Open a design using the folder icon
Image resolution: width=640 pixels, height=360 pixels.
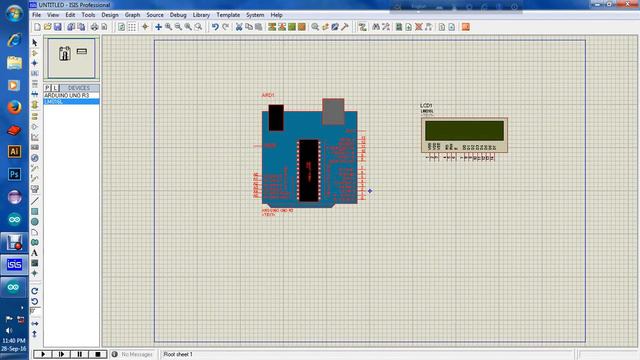47,27
